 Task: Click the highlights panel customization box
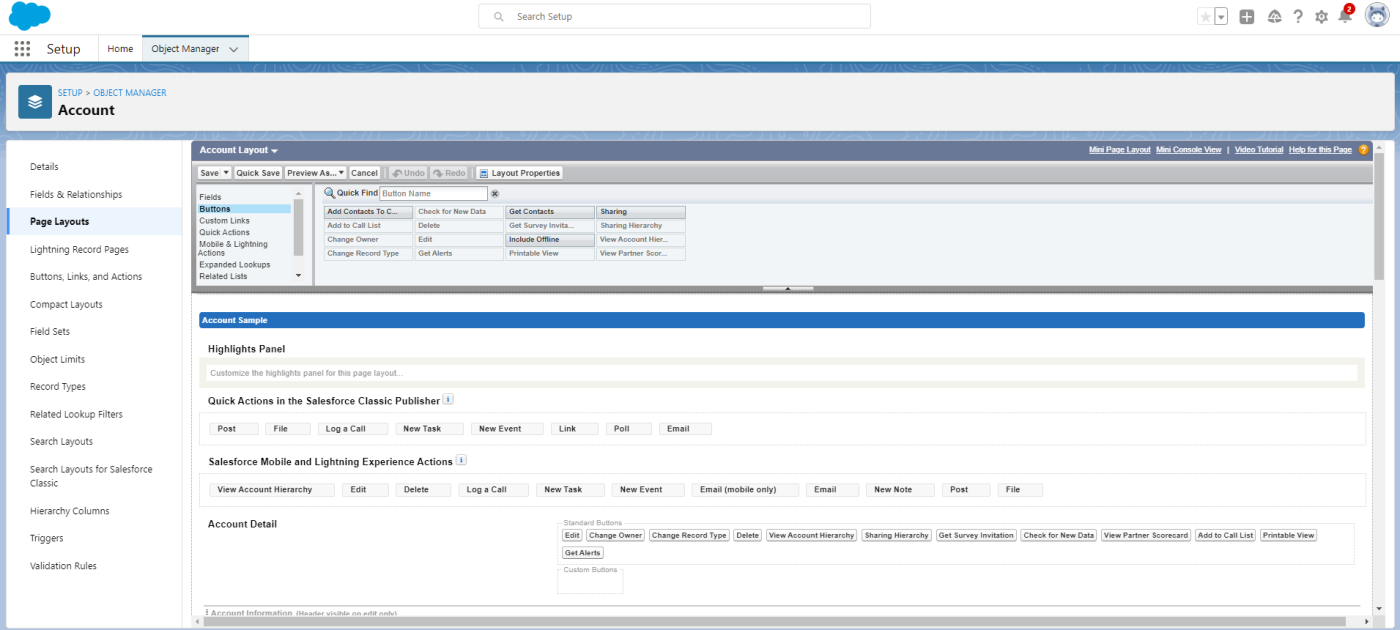click(780, 373)
